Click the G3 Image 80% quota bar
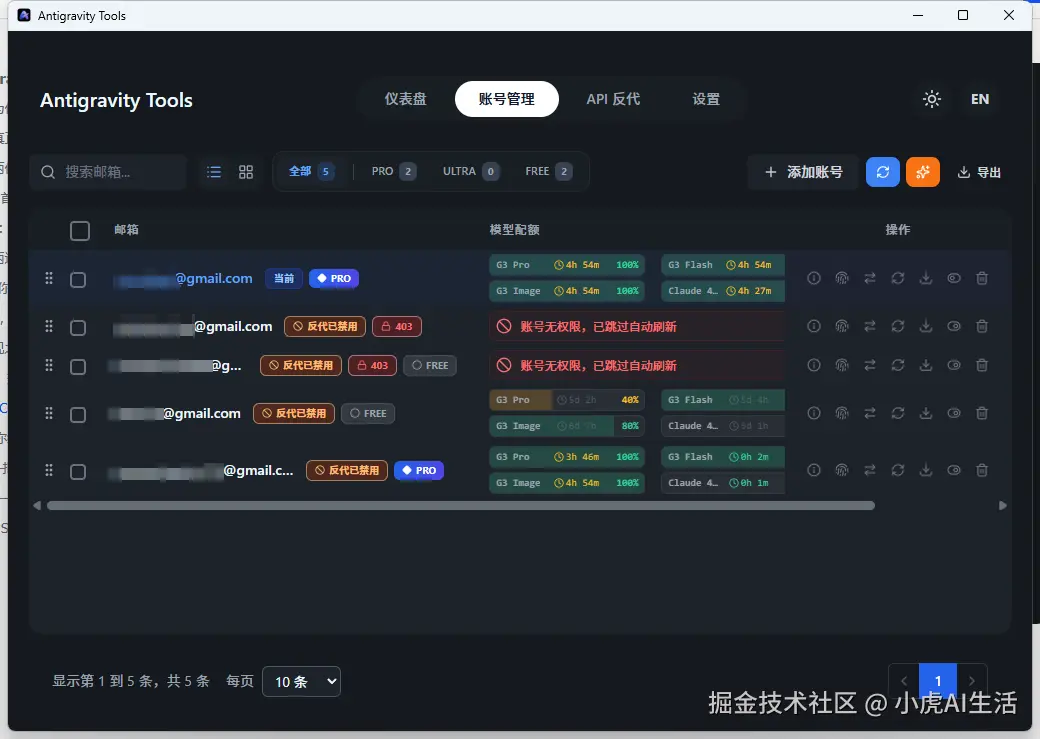Image resolution: width=1040 pixels, height=739 pixels. [x=567, y=426]
